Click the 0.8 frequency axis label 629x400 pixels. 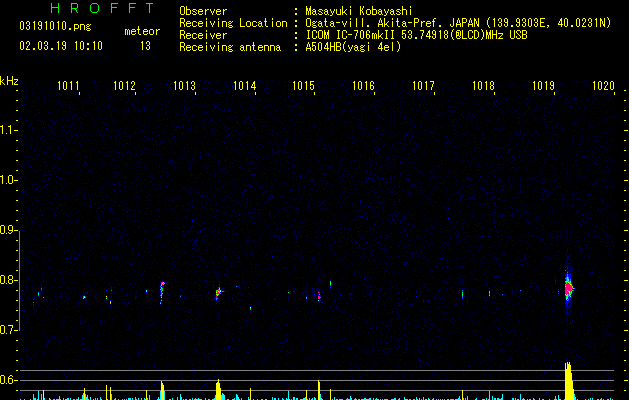[x=8, y=280]
